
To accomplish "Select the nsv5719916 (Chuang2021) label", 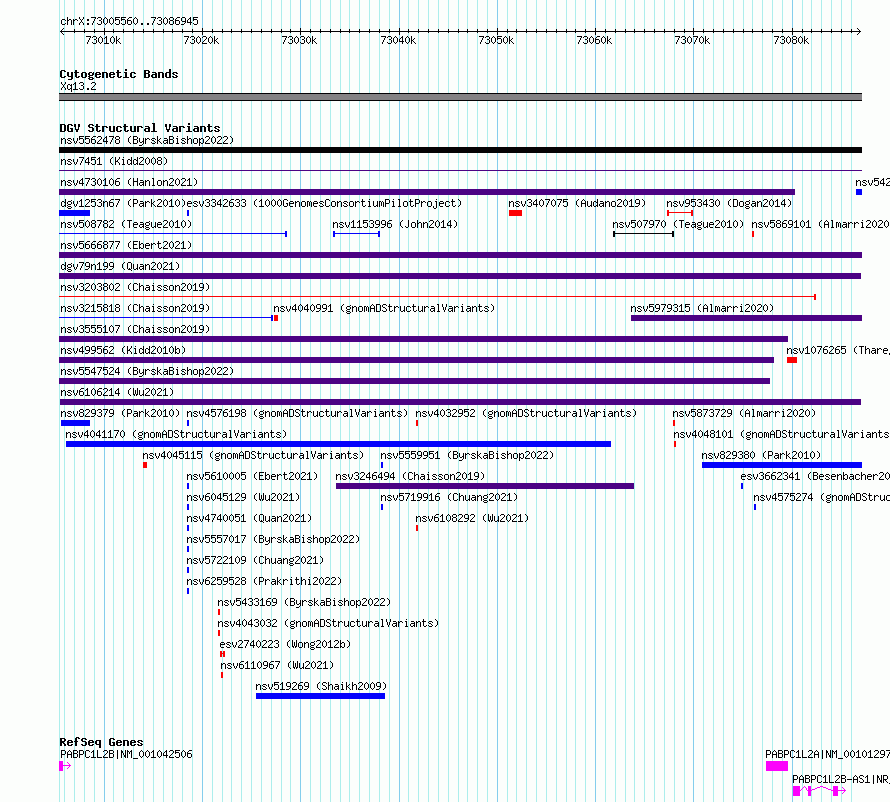I will click(x=449, y=497).
